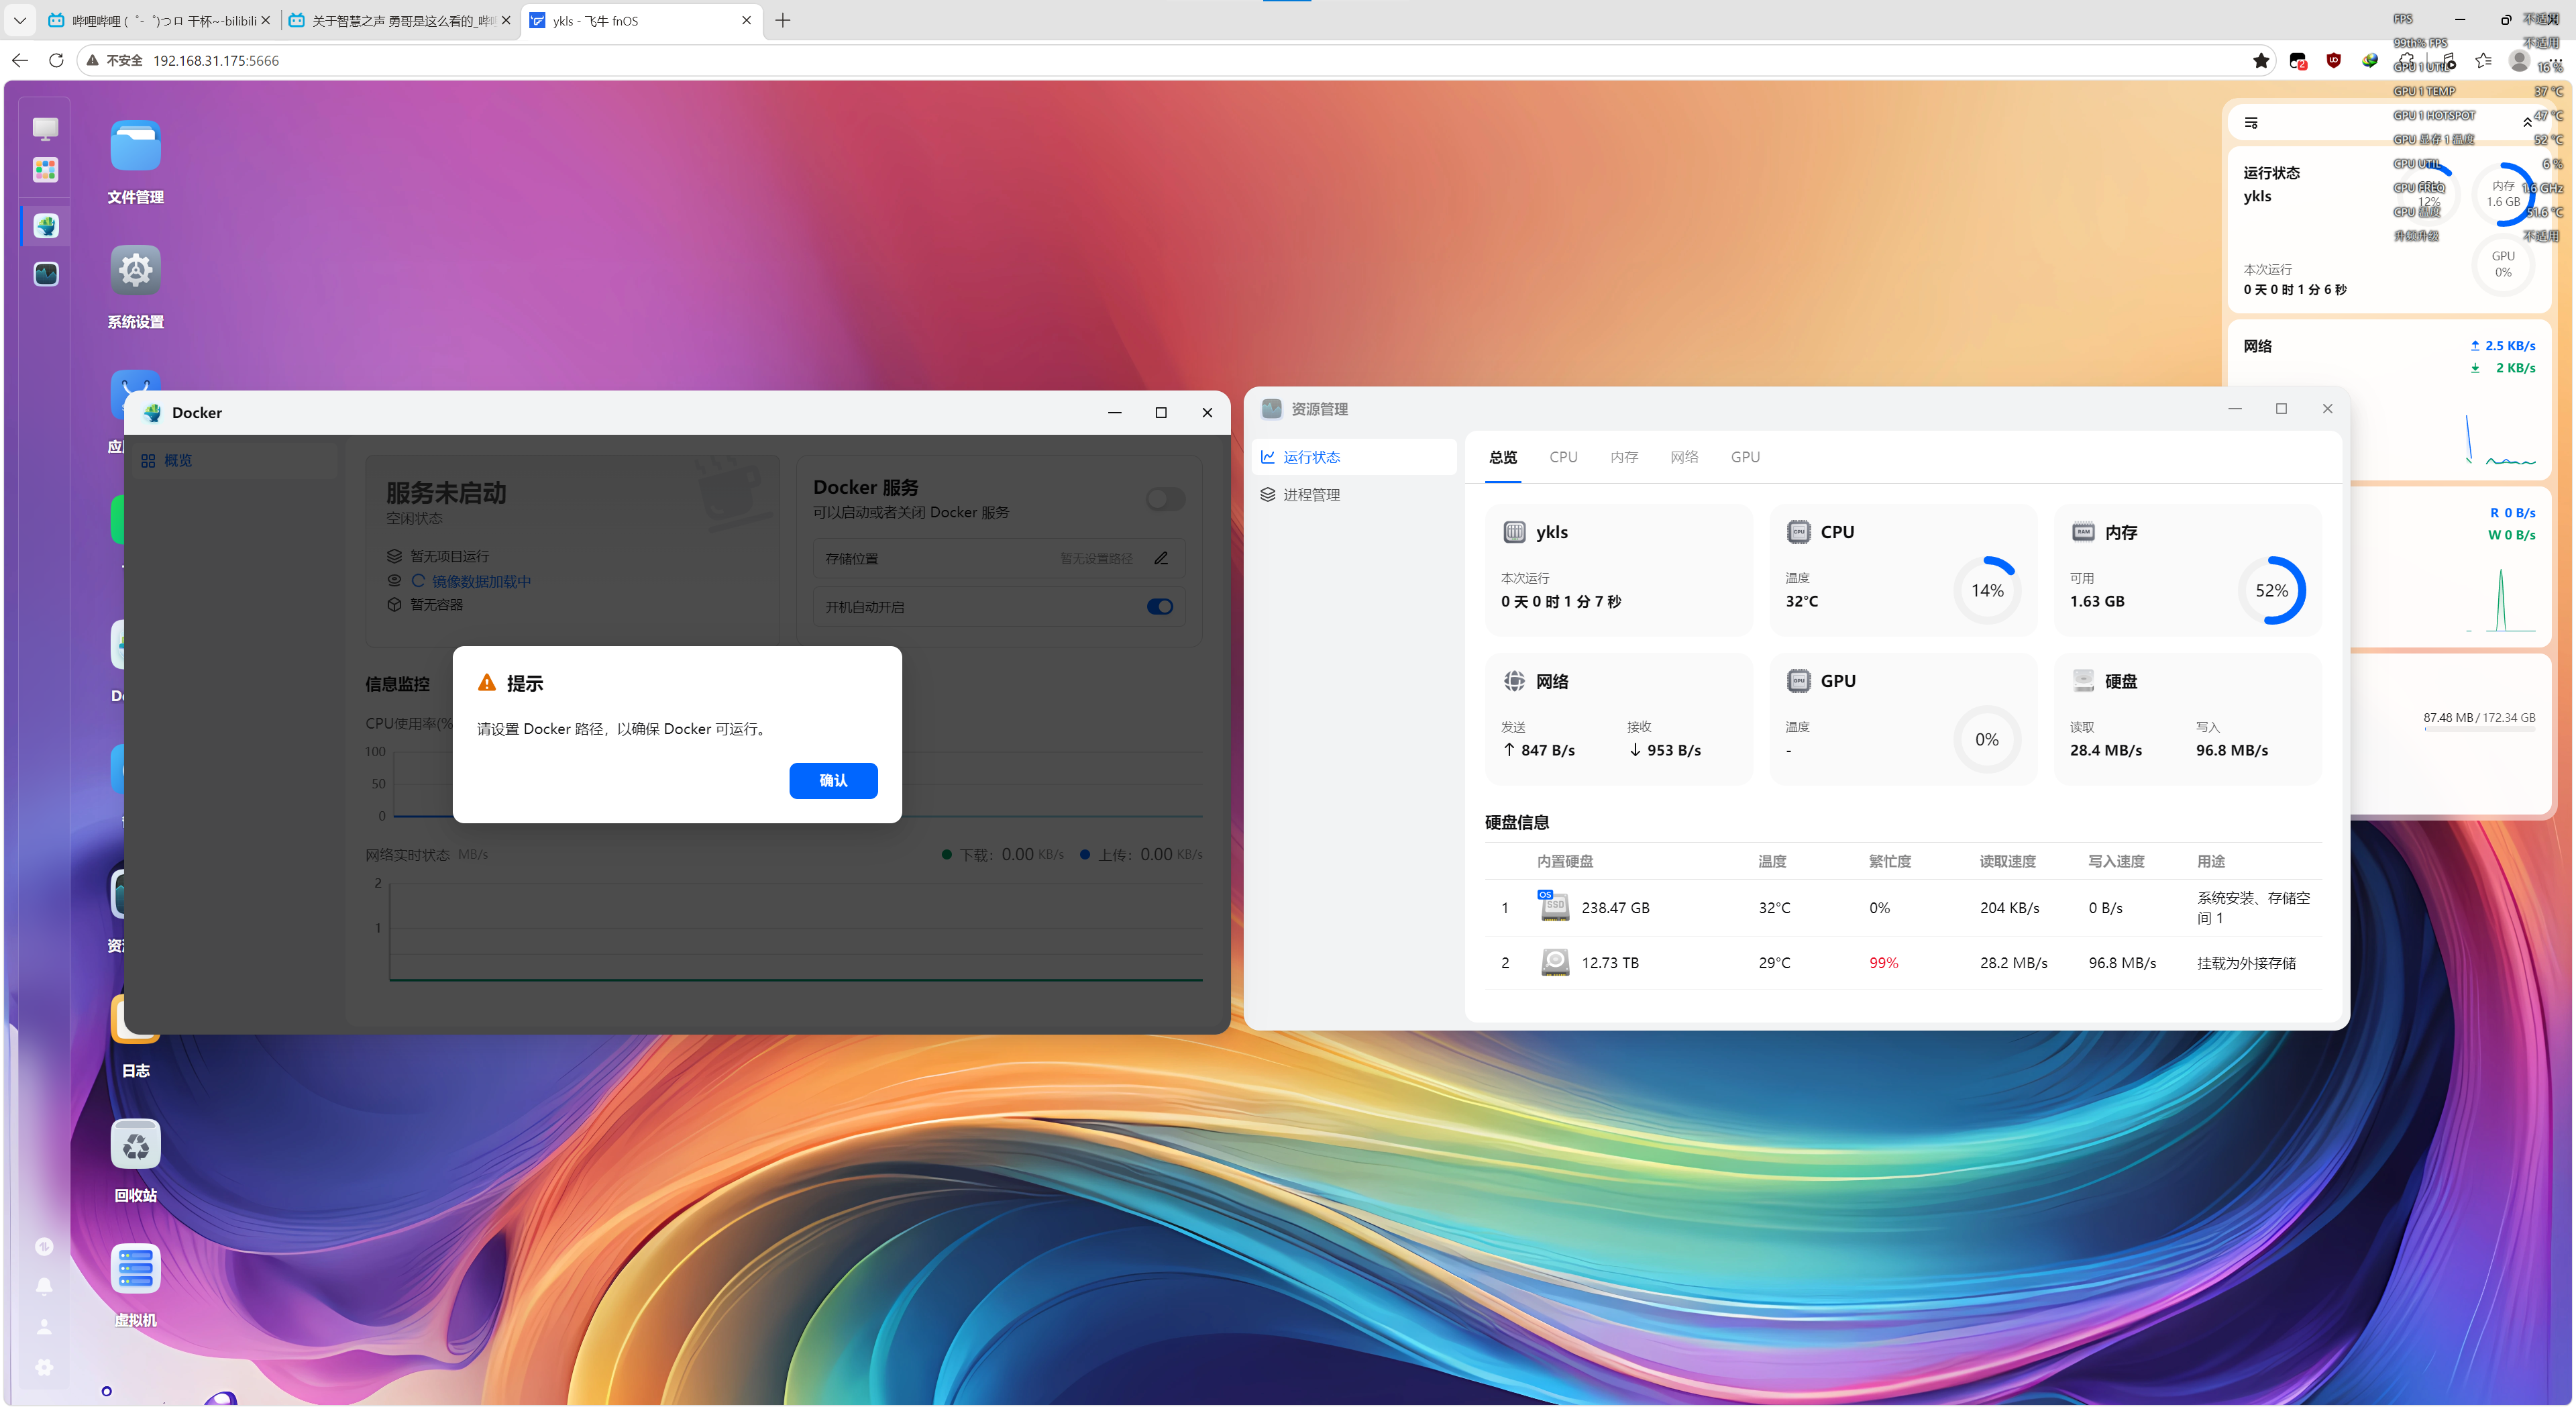Image resolution: width=2576 pixels, height=1409 pixels.
Task: Collapse the widget panel with the chevron
Action: pyautogui.click(x=2527, y=122)
